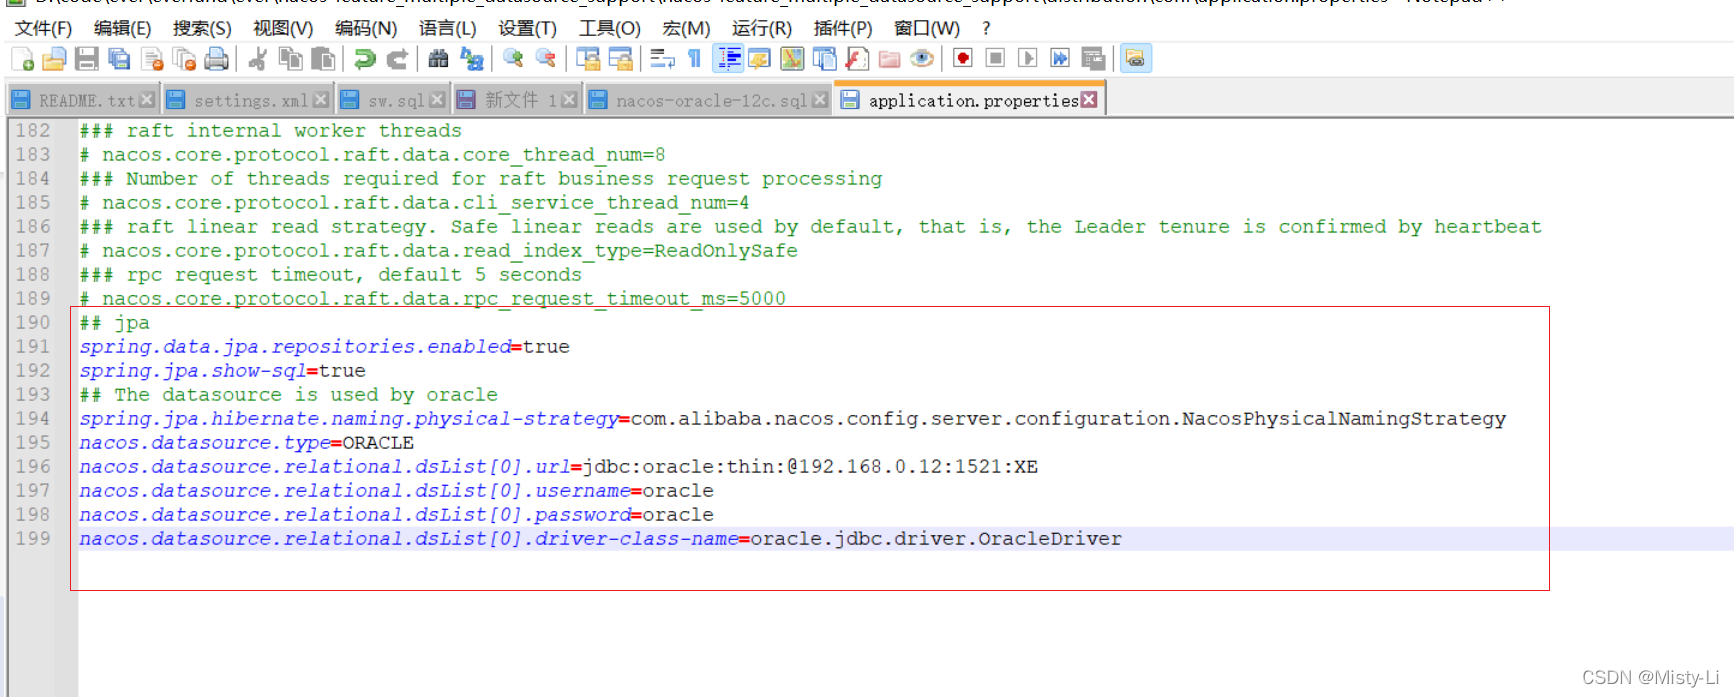Start macro recording with the red dot
Image resolution: width=1734 pixels, height=697 pixels.
pos(963,59)
